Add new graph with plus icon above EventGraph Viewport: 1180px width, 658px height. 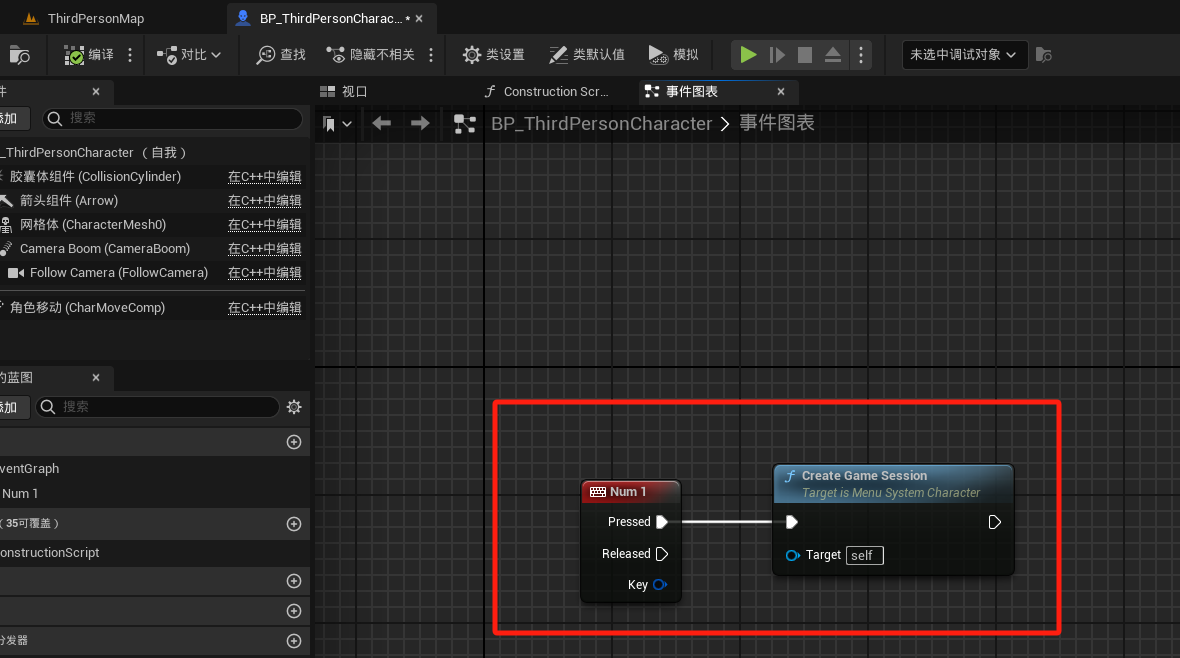click(294, 442)
